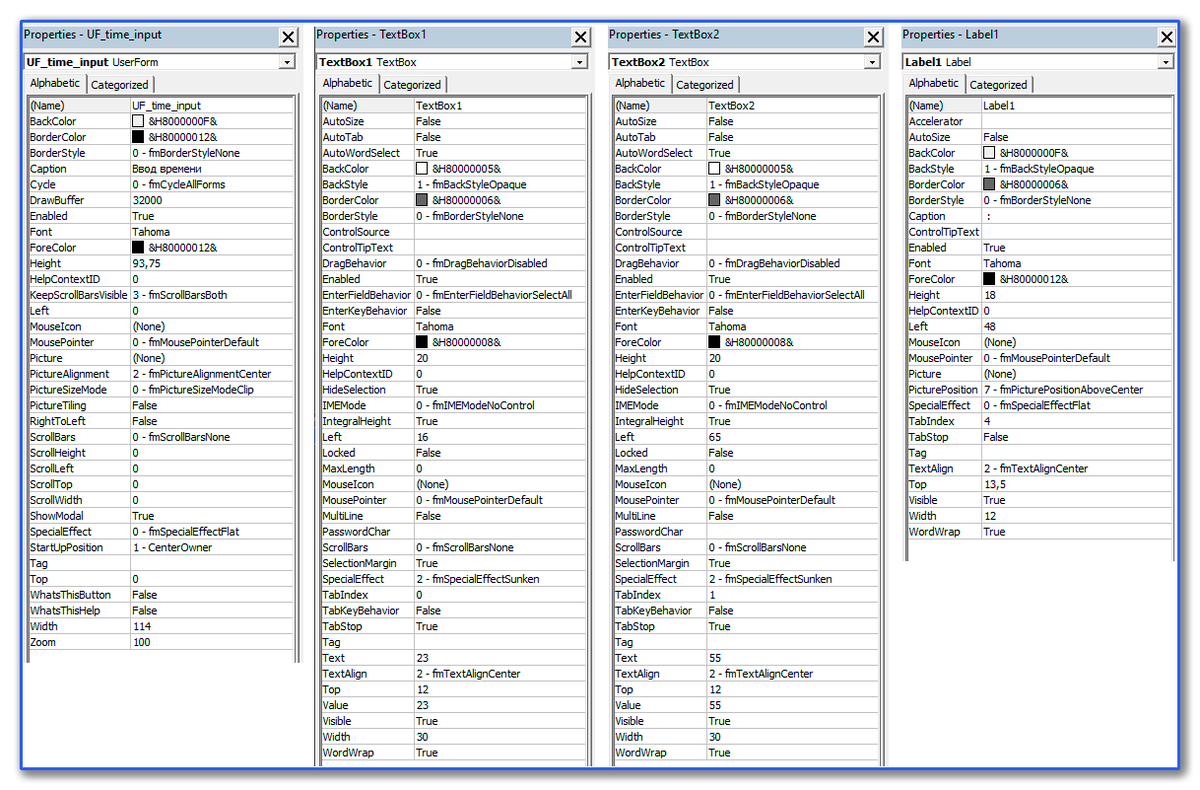Click BorderColor swatch in UF_time_input properties
The width and height of the screenshot is (1200, 790).
pyautogui.click(x=138, y=137)
